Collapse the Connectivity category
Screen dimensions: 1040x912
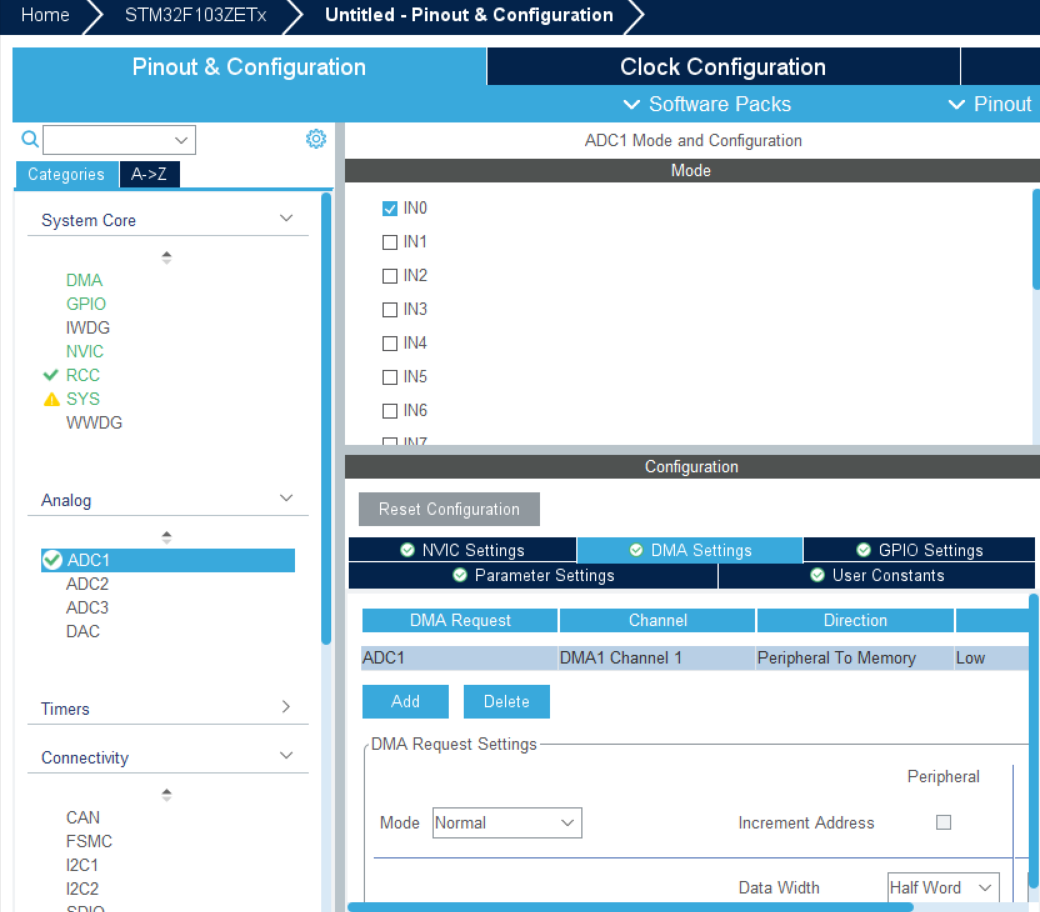pyautogui.click(x=287, y=755)
